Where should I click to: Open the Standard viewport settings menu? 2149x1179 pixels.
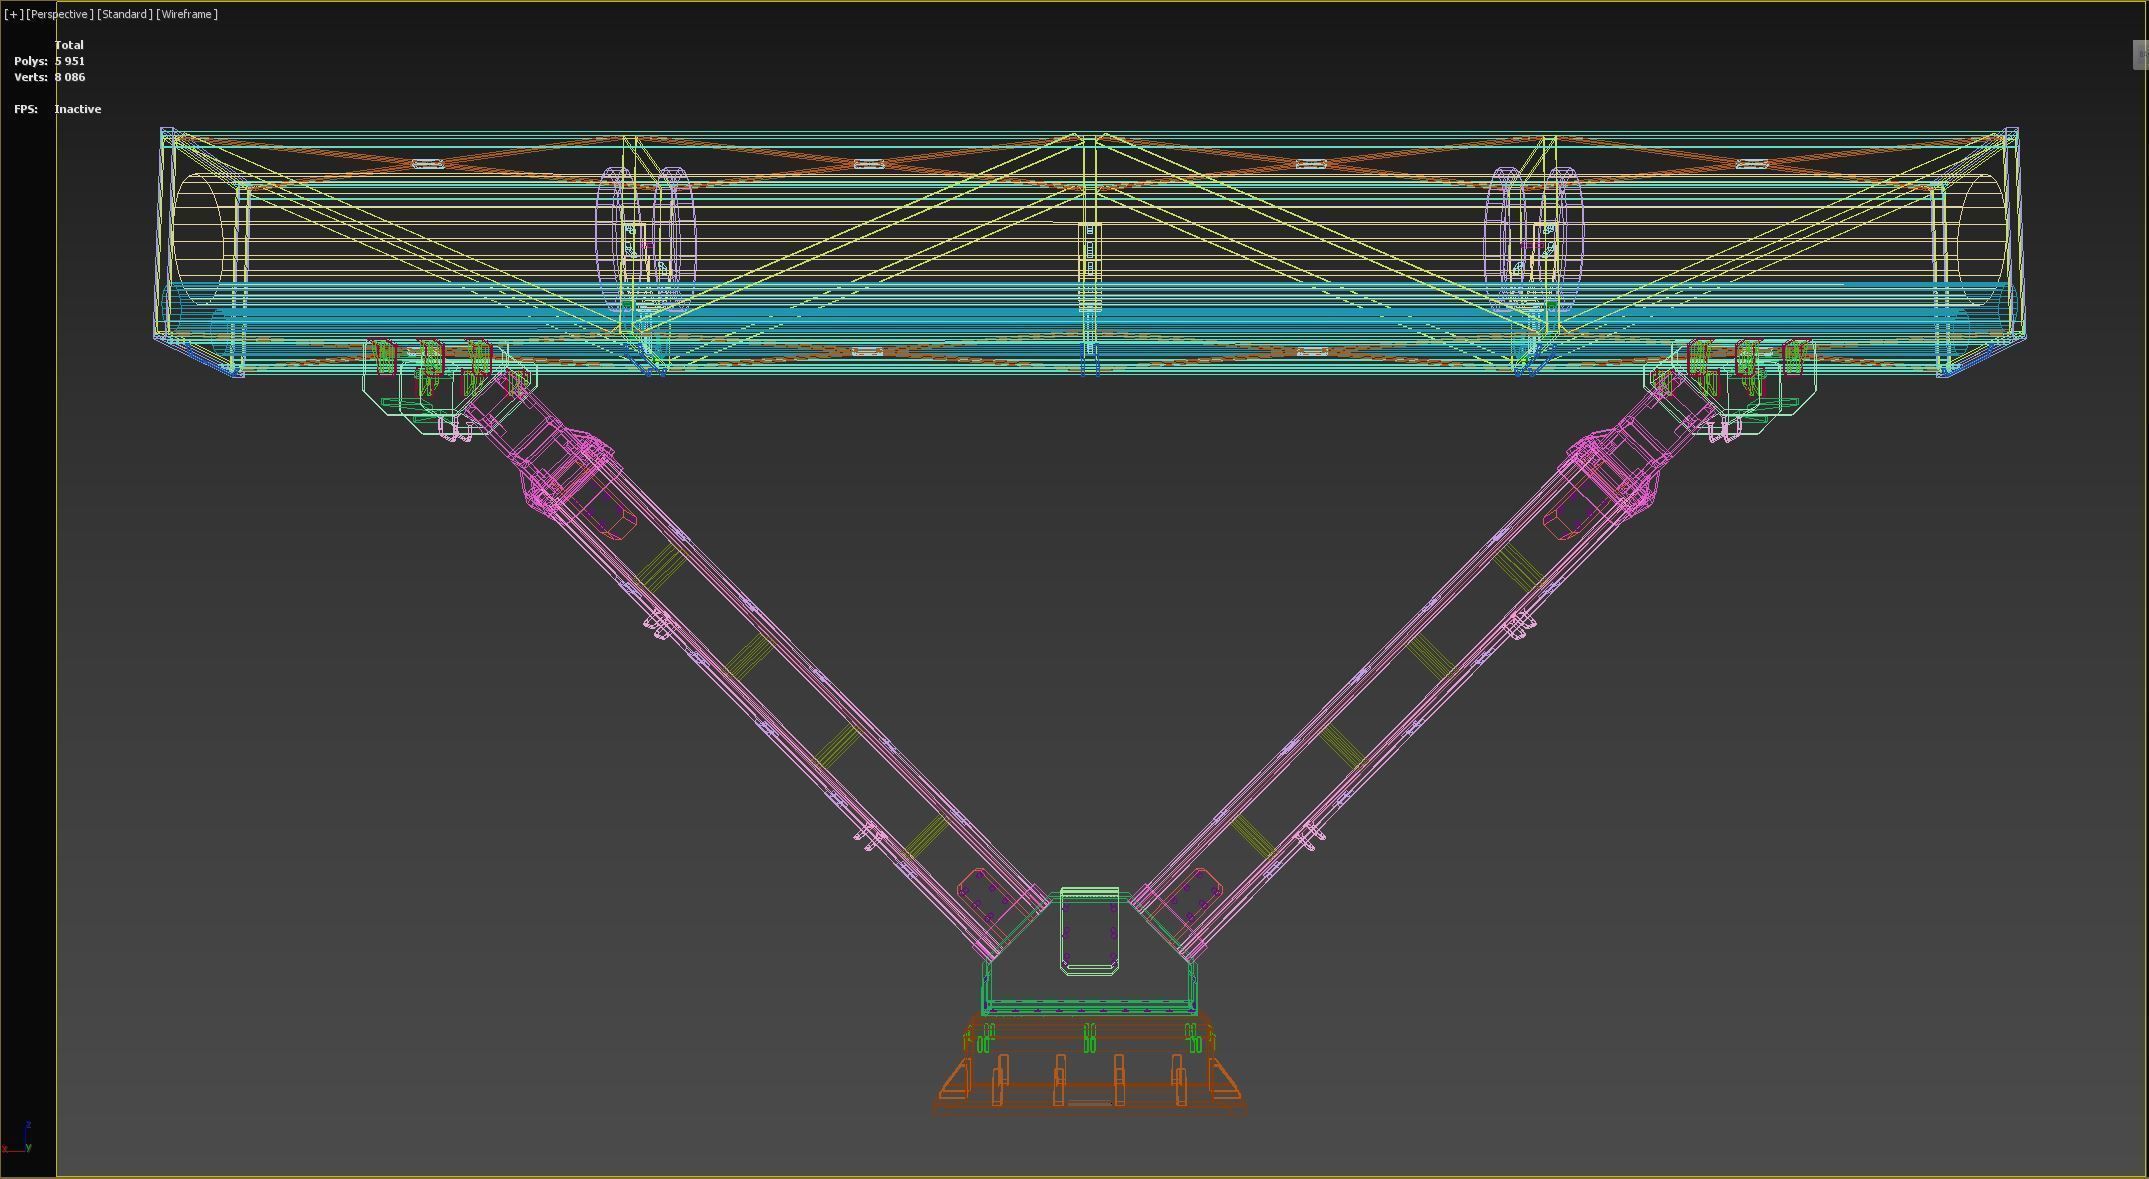pos(125,14)
